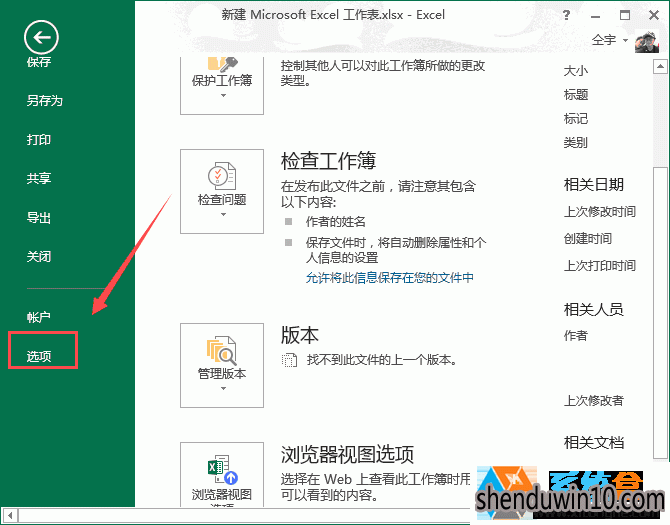Open the 帐户 page
This screenshot has width=670, height=525.
tap(39, 317)
